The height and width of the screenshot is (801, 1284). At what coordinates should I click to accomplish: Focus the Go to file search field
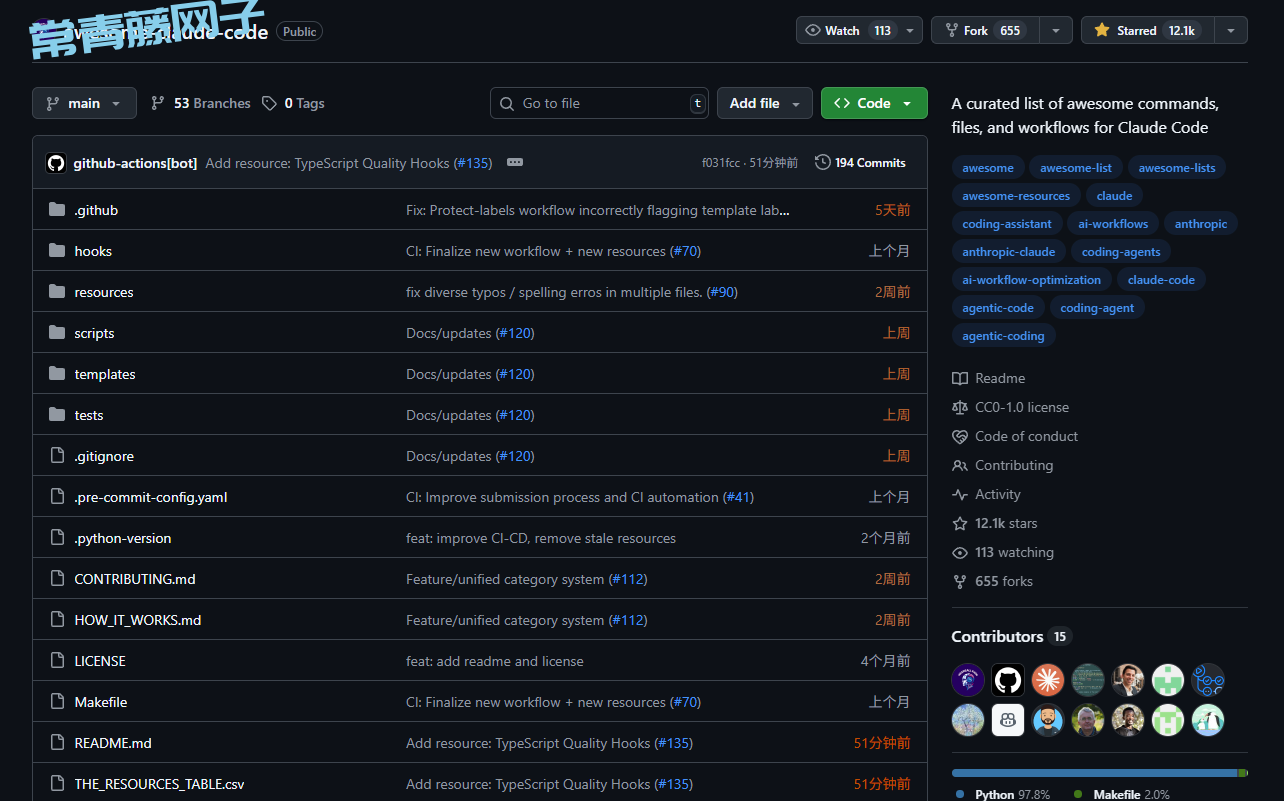pyautogui.click(x=600, y=103)
